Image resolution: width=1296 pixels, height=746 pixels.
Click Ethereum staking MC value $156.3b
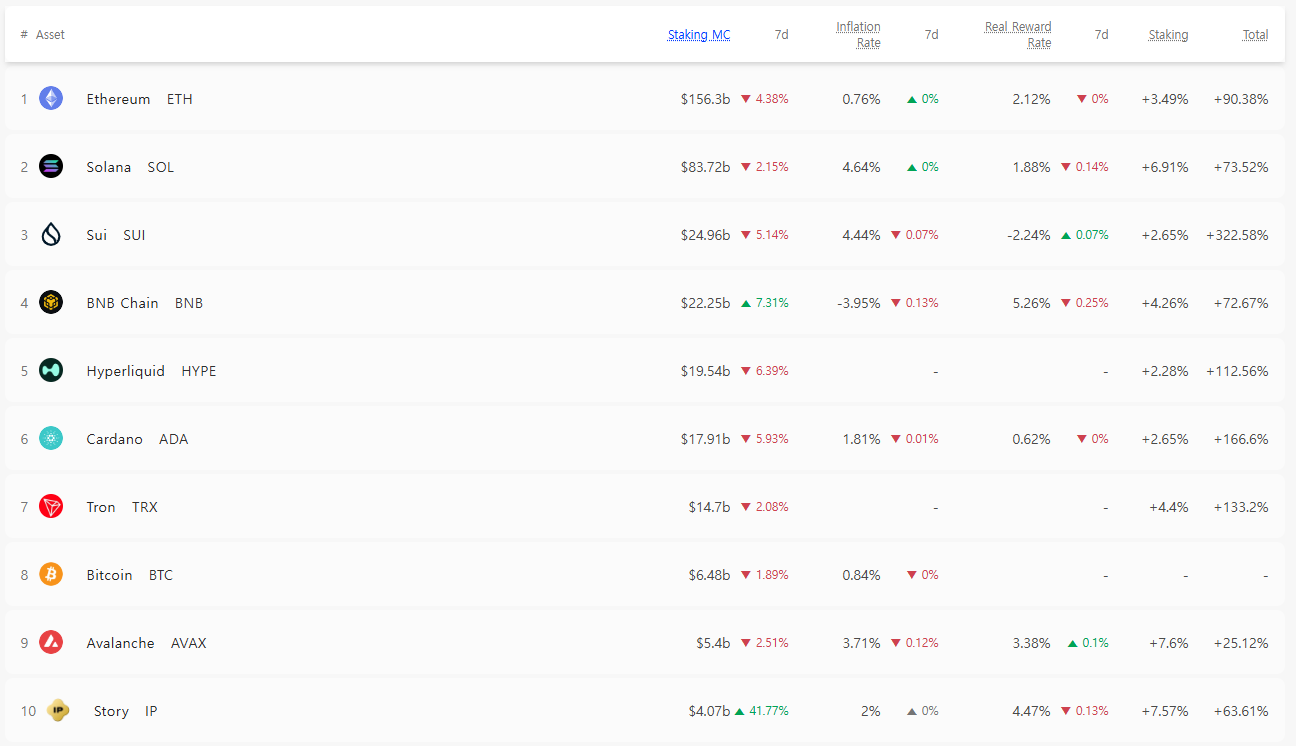[706, 99]
